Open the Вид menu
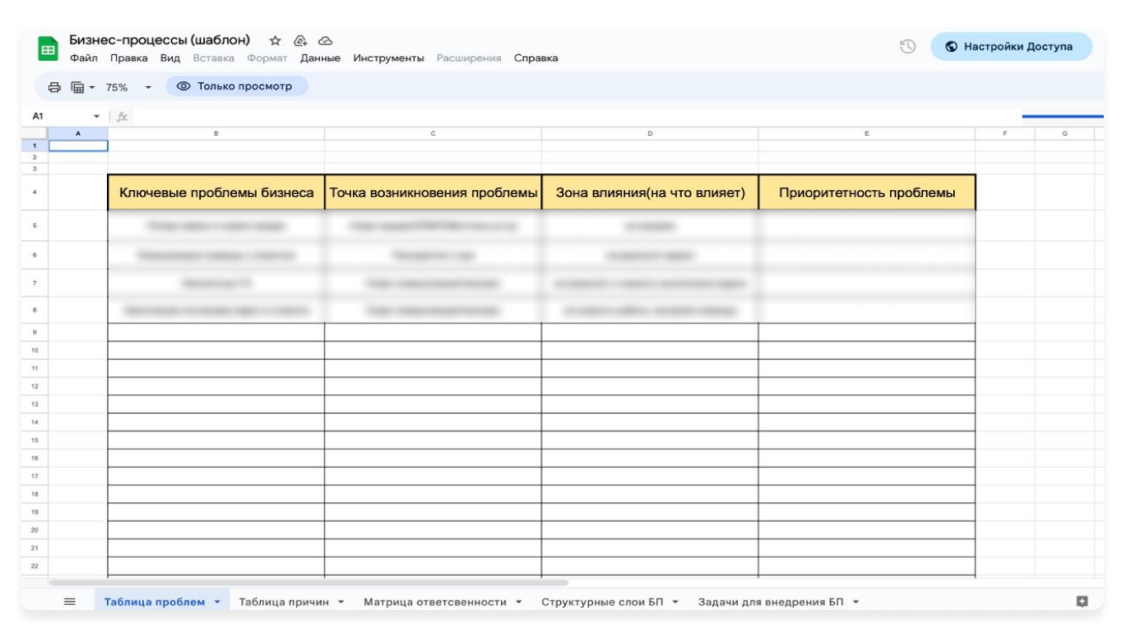 click(x=170, y=58)
